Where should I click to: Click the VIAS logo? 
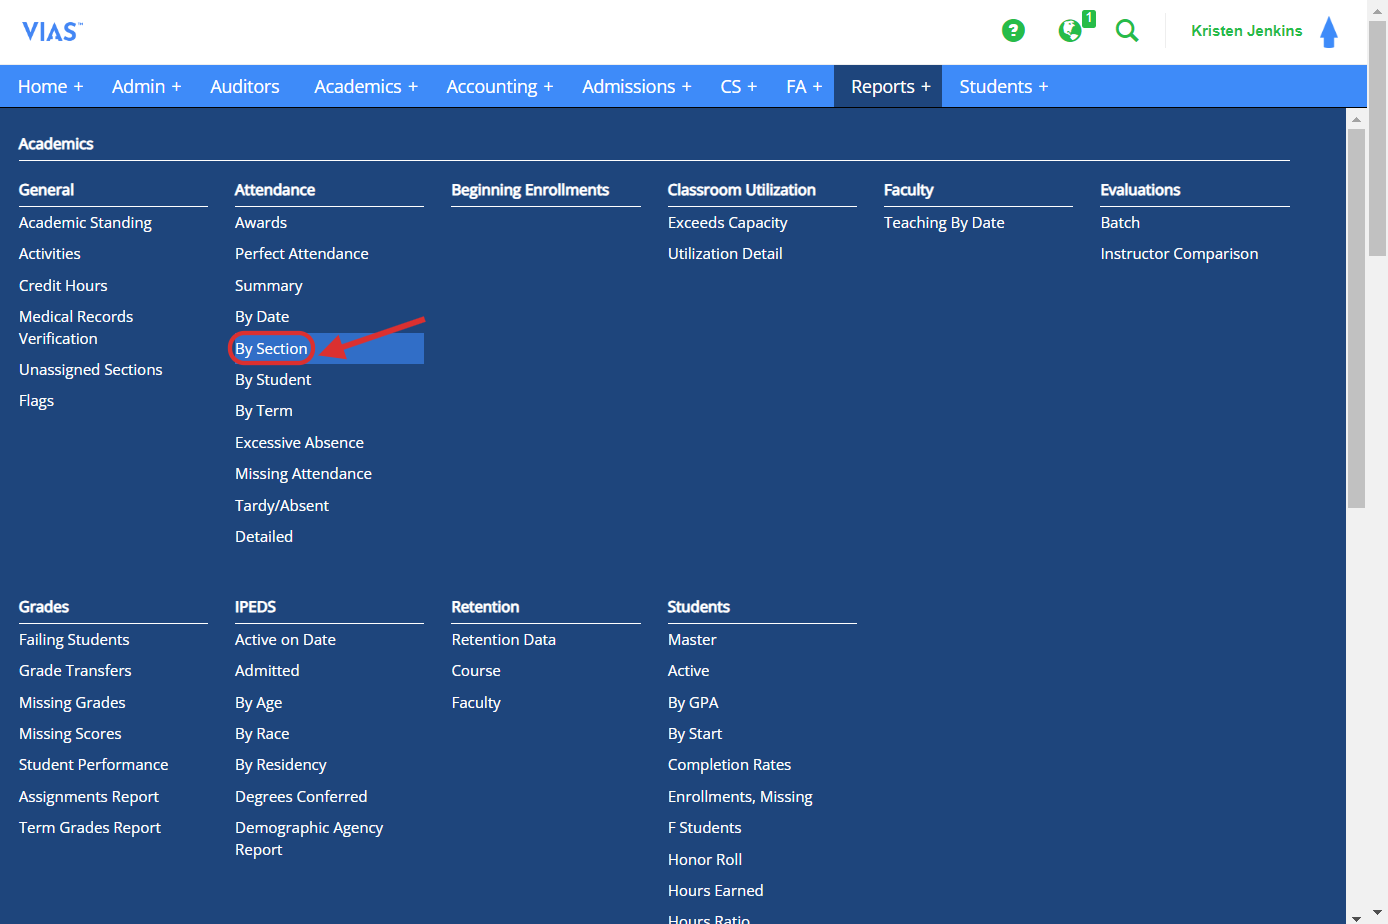[50, 30]
